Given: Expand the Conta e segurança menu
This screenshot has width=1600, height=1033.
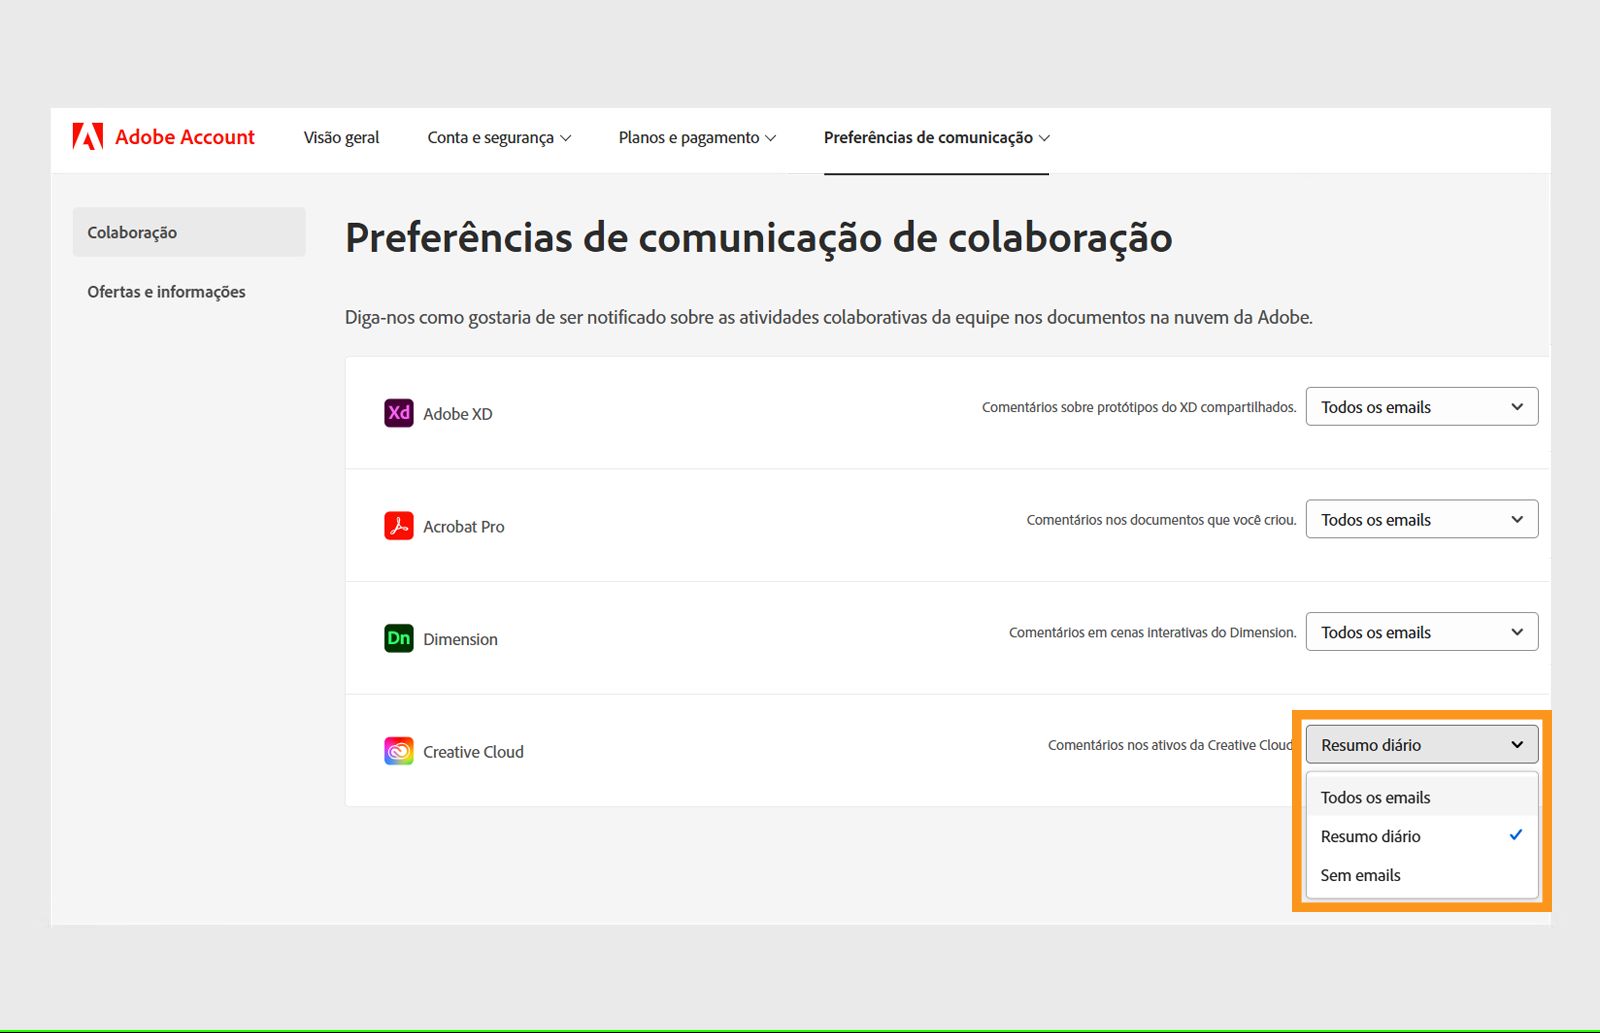Looking at the screenshot, I should point(499,138).
